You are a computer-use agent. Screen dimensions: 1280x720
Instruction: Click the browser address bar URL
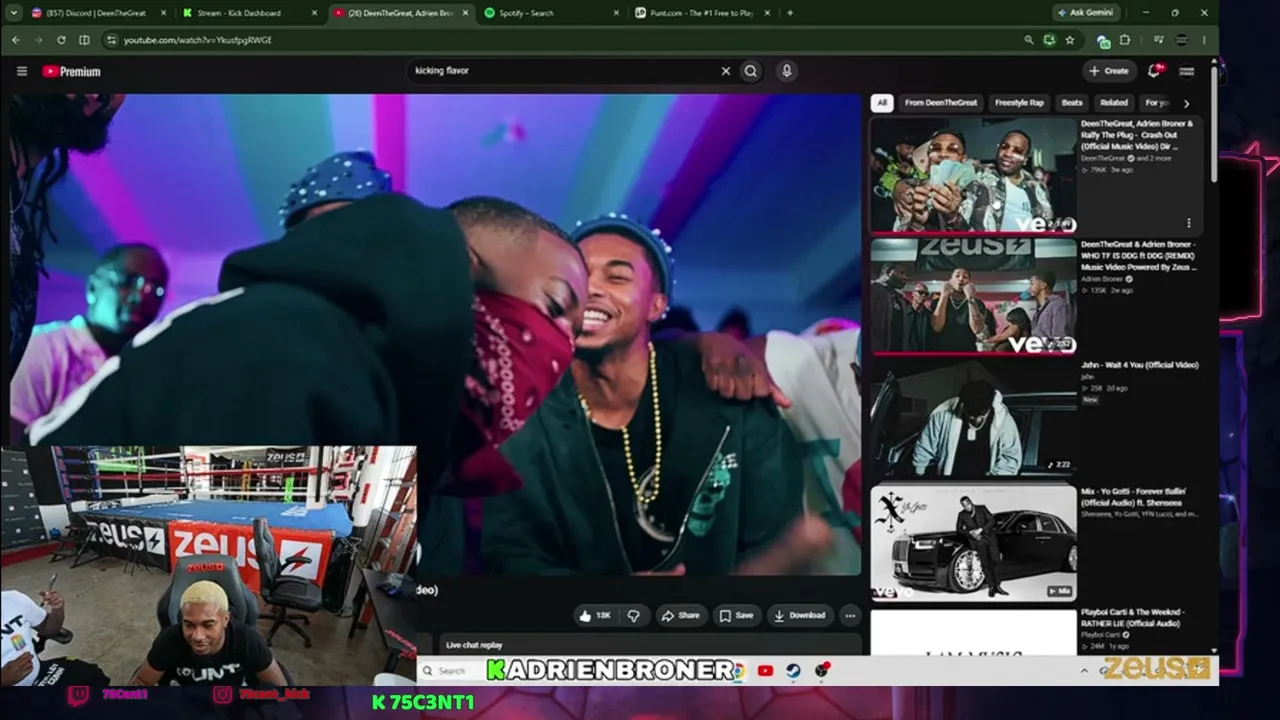click(198, 40)
